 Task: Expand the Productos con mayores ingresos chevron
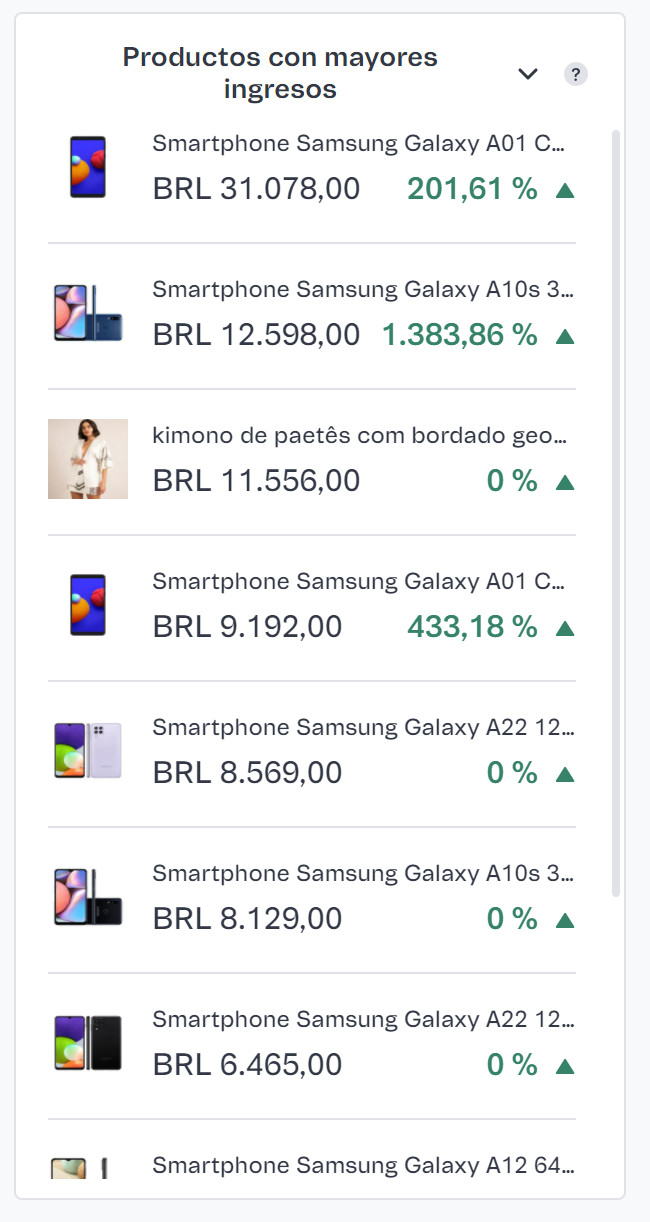pyautogui.click(x=528, y=74)
